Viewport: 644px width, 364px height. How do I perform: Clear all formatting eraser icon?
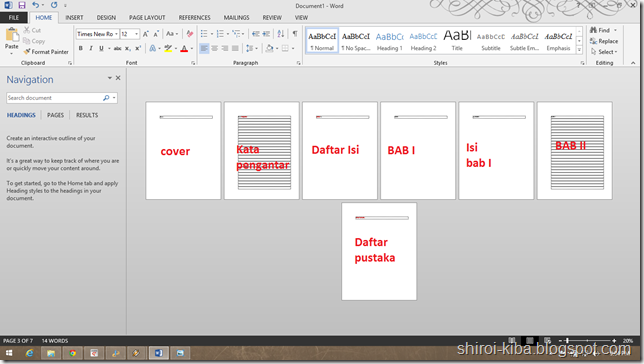click(189, 34)
